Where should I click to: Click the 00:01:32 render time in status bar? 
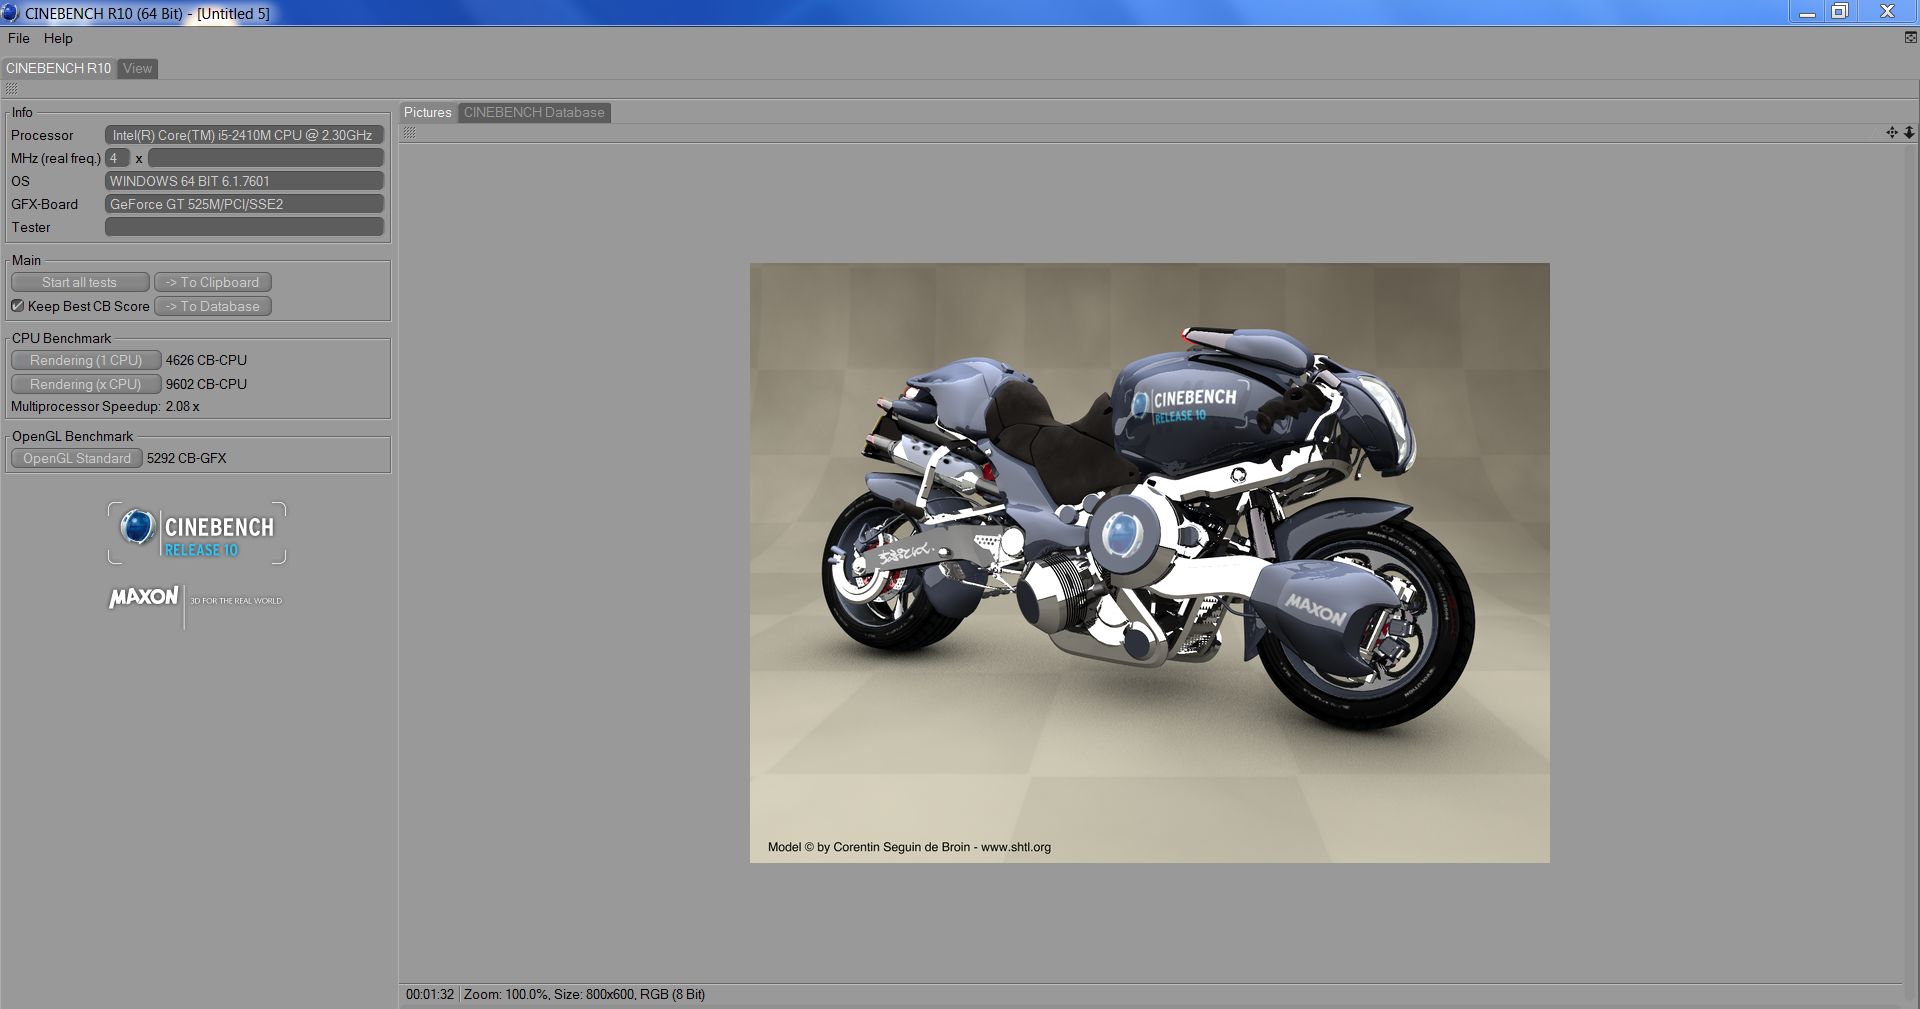pos(430,994)
